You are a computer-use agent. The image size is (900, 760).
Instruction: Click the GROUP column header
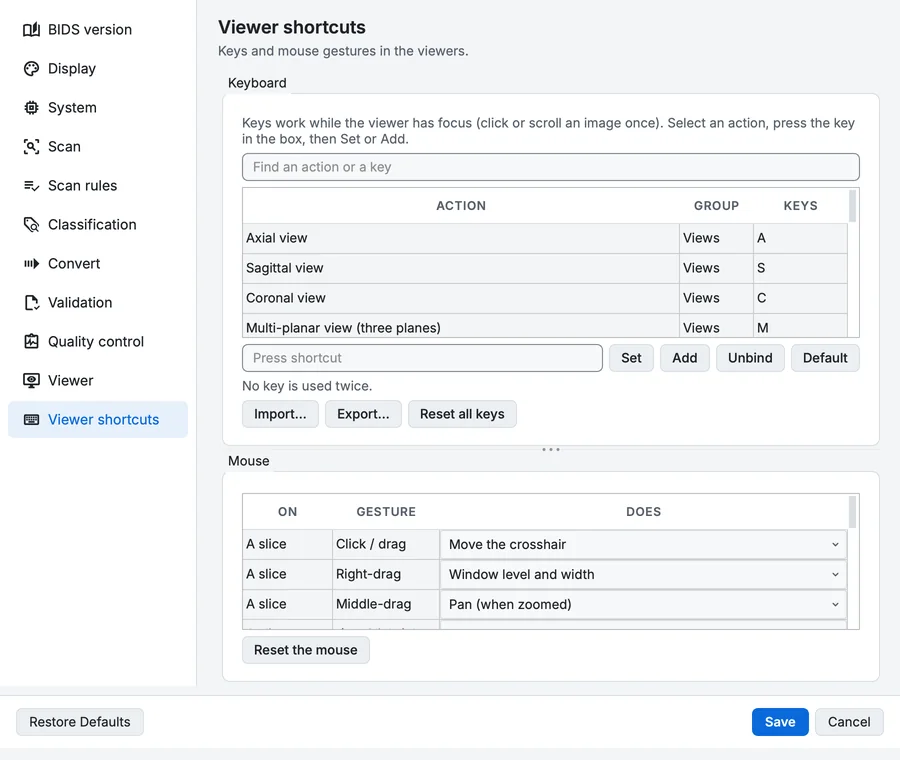(x=716, y=205)
